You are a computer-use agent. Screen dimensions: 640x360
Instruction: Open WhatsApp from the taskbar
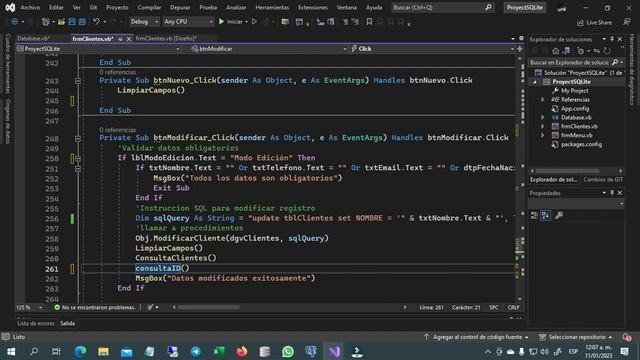[x=288, y=351]
